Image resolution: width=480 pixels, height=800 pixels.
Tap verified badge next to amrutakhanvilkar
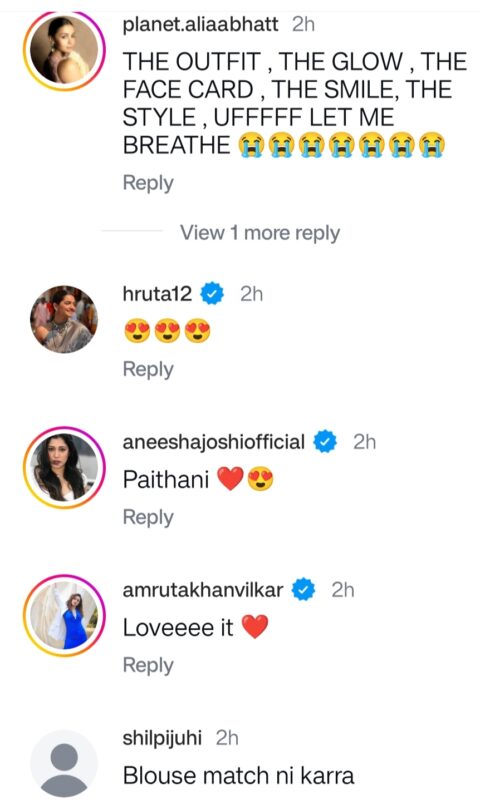304,590
